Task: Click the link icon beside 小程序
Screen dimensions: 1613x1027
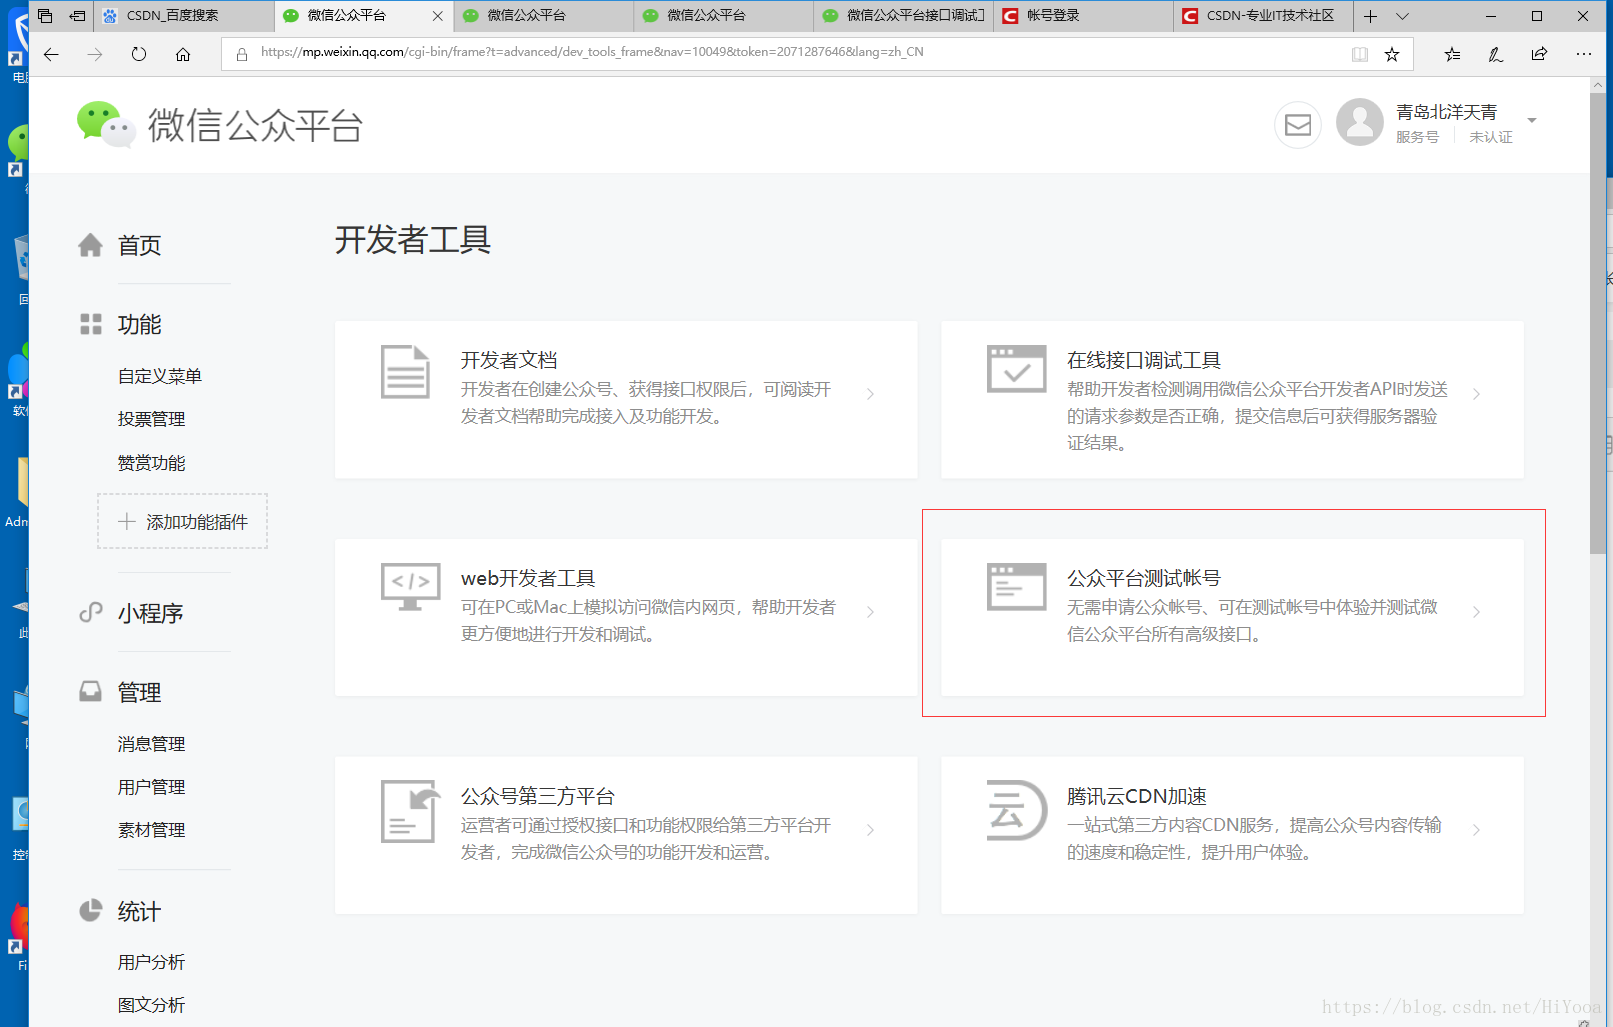Action: pos(91,613)
